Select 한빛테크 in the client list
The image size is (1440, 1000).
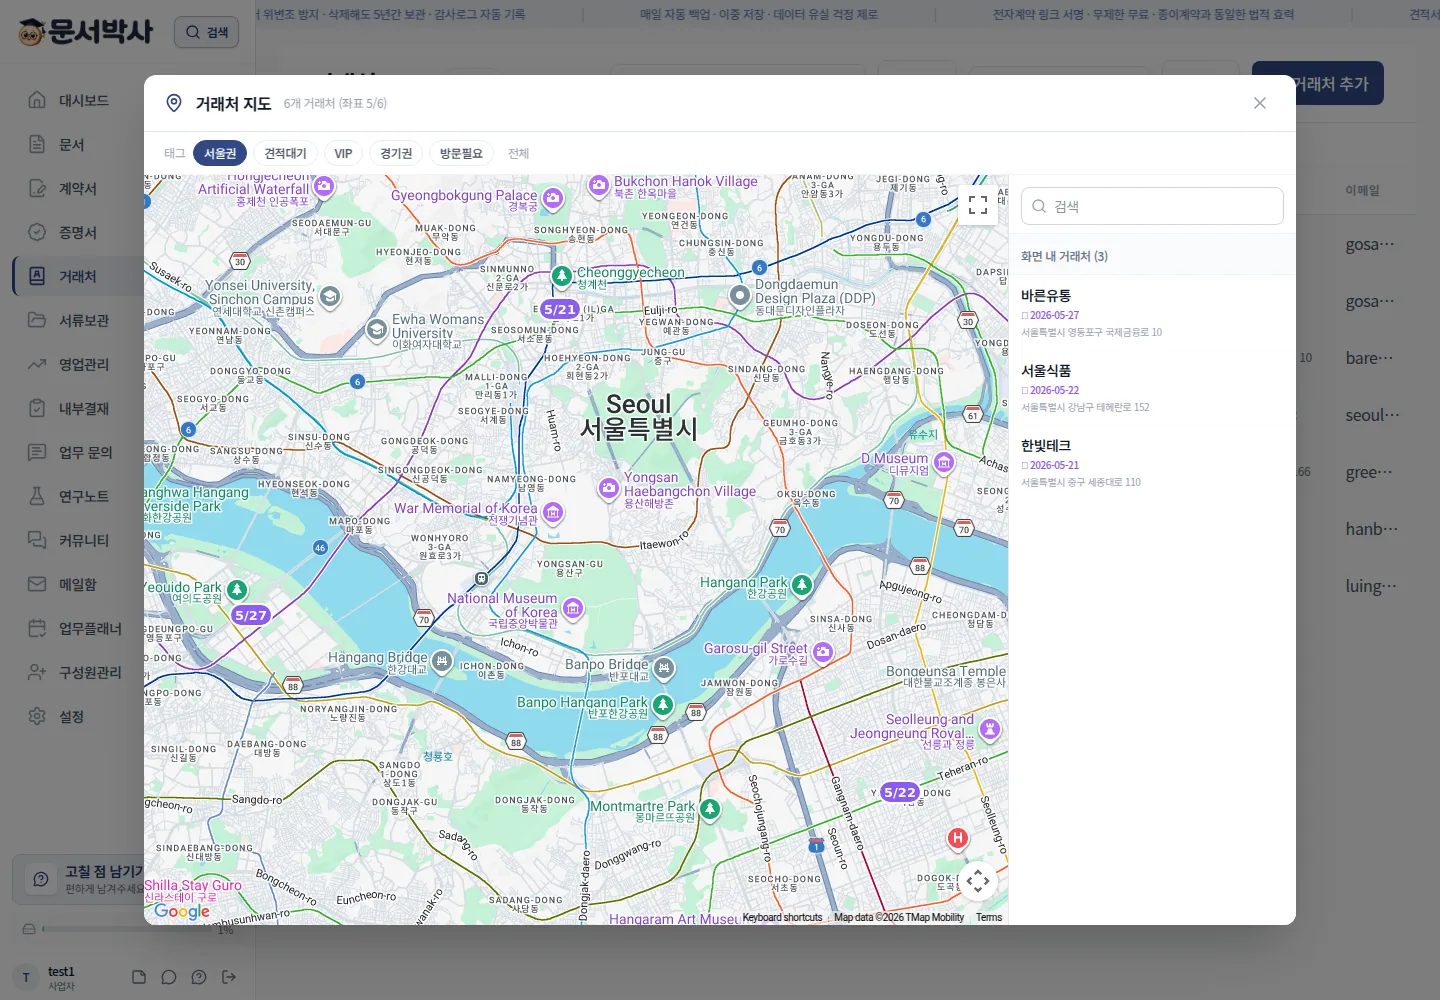[1152, 462]
